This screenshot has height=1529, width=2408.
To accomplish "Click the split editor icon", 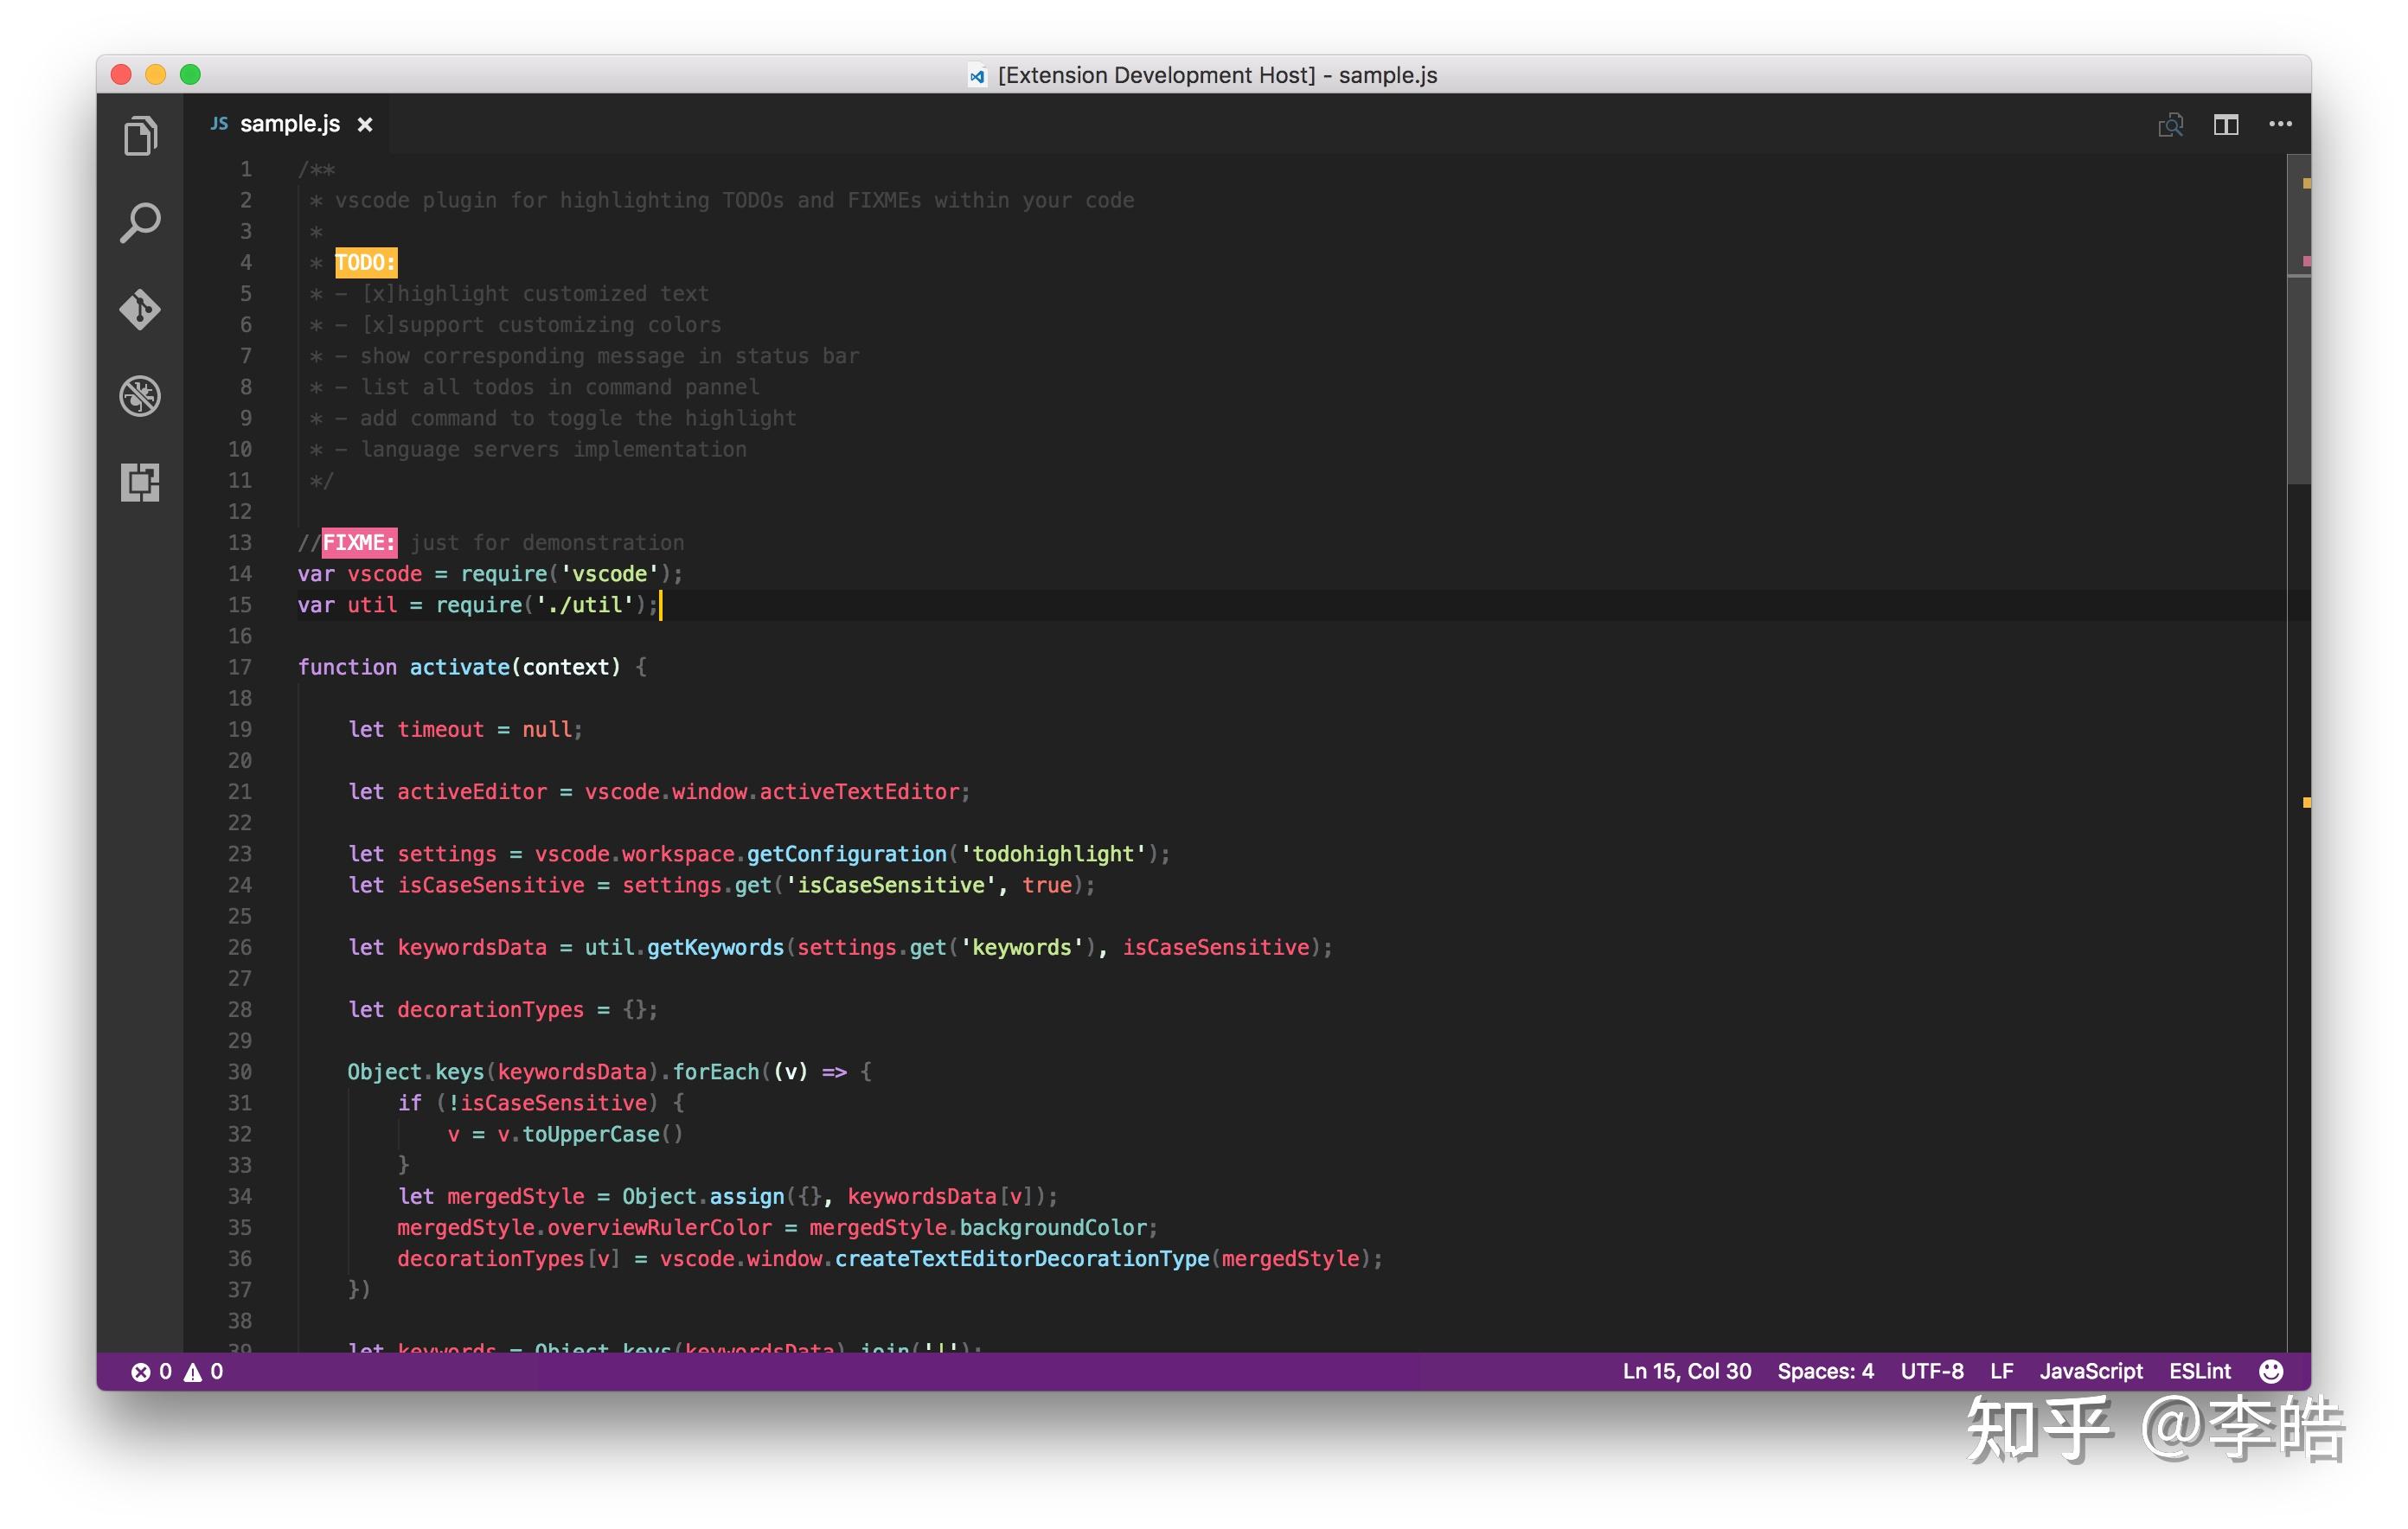I will (2225, 125).
